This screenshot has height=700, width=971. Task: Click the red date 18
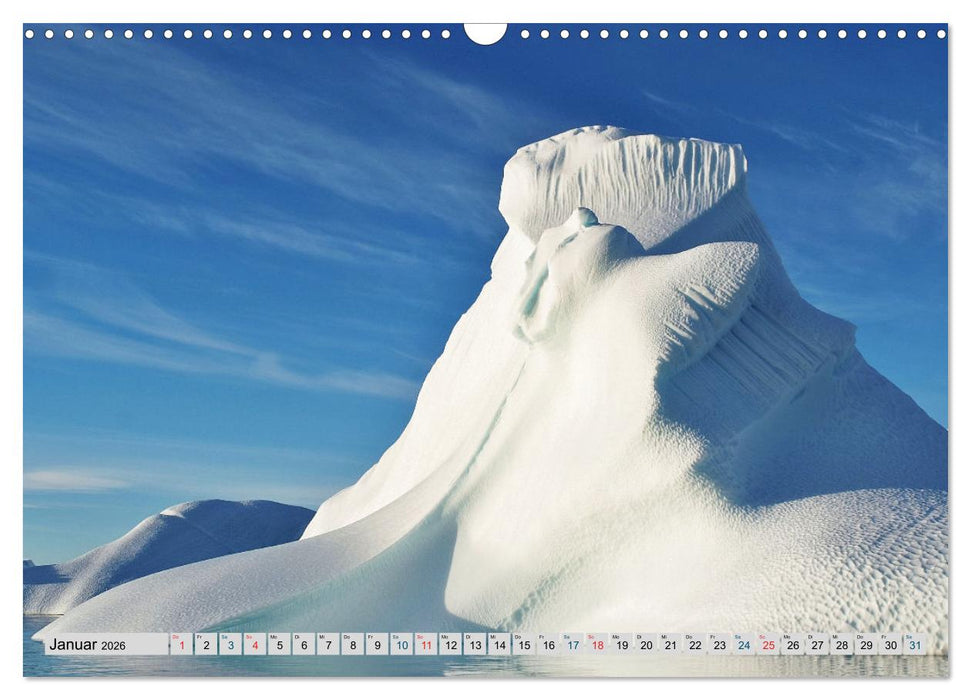(x=598, y=646)
